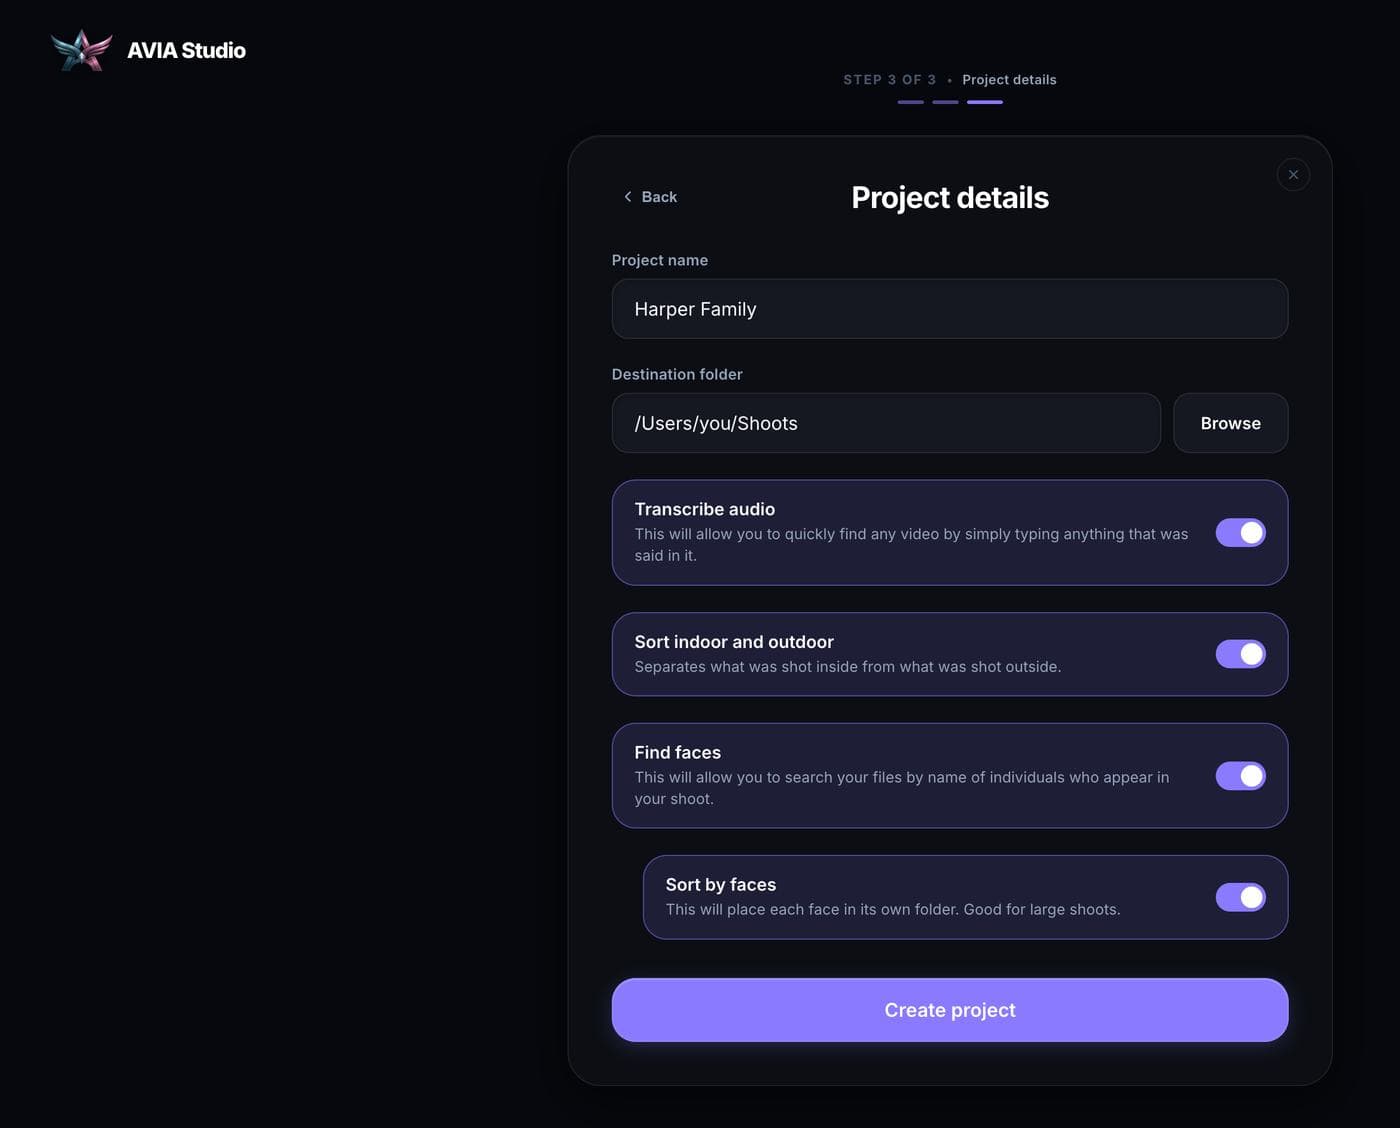Click the STEP 3 OF 3 indicator text
This screenshot has height=1128, width=1400.
pyautogui.click(x=890, y=79)
